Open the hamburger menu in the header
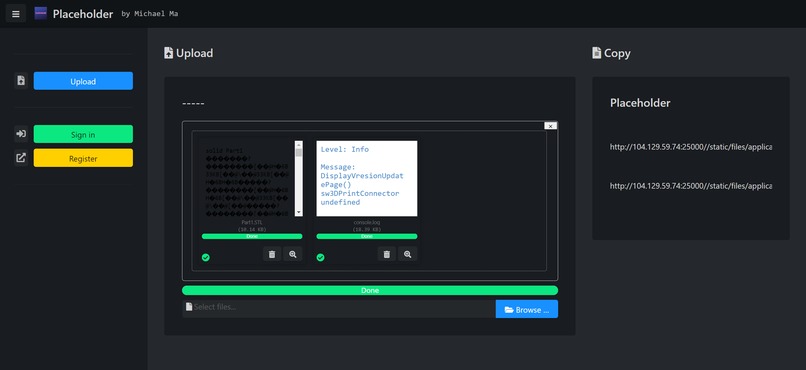Screen dimensions: 806x370 point(15,14)
